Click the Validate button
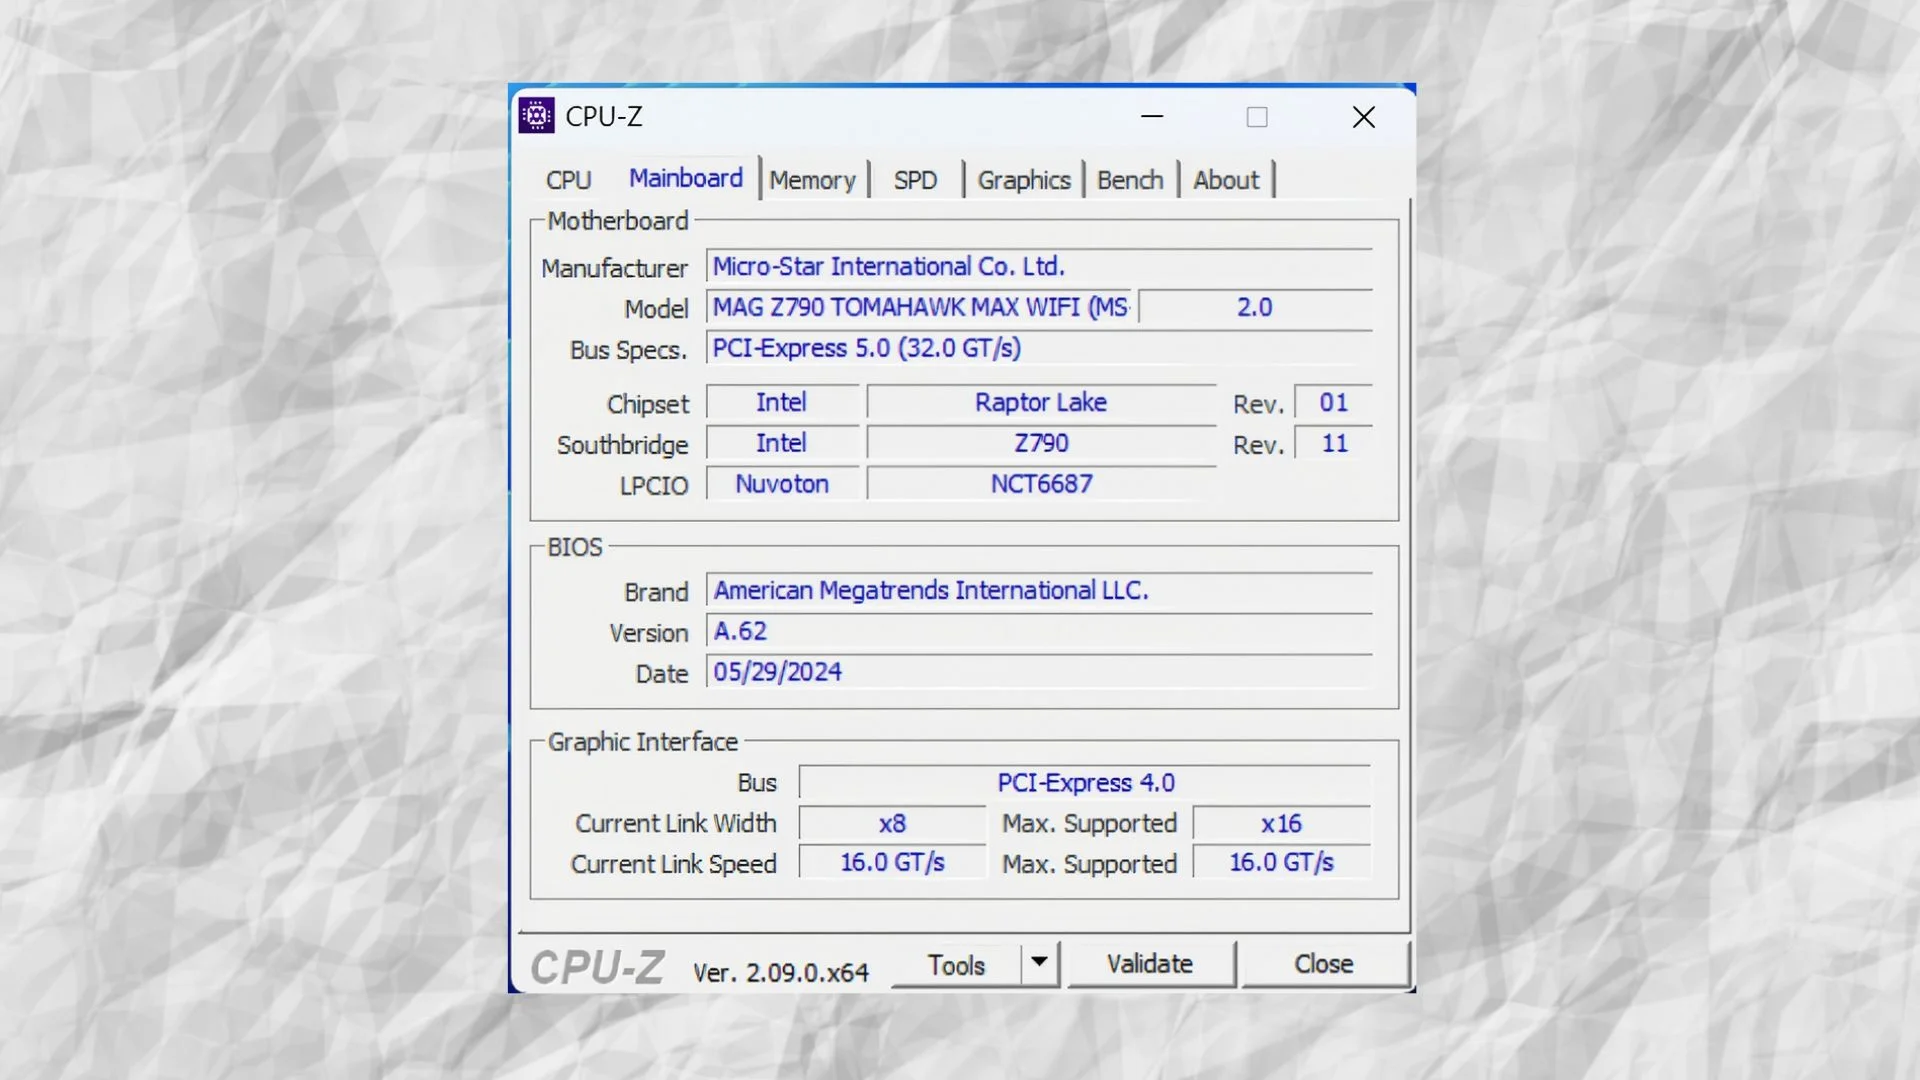1920x1080 pixels. (1147, 964)
